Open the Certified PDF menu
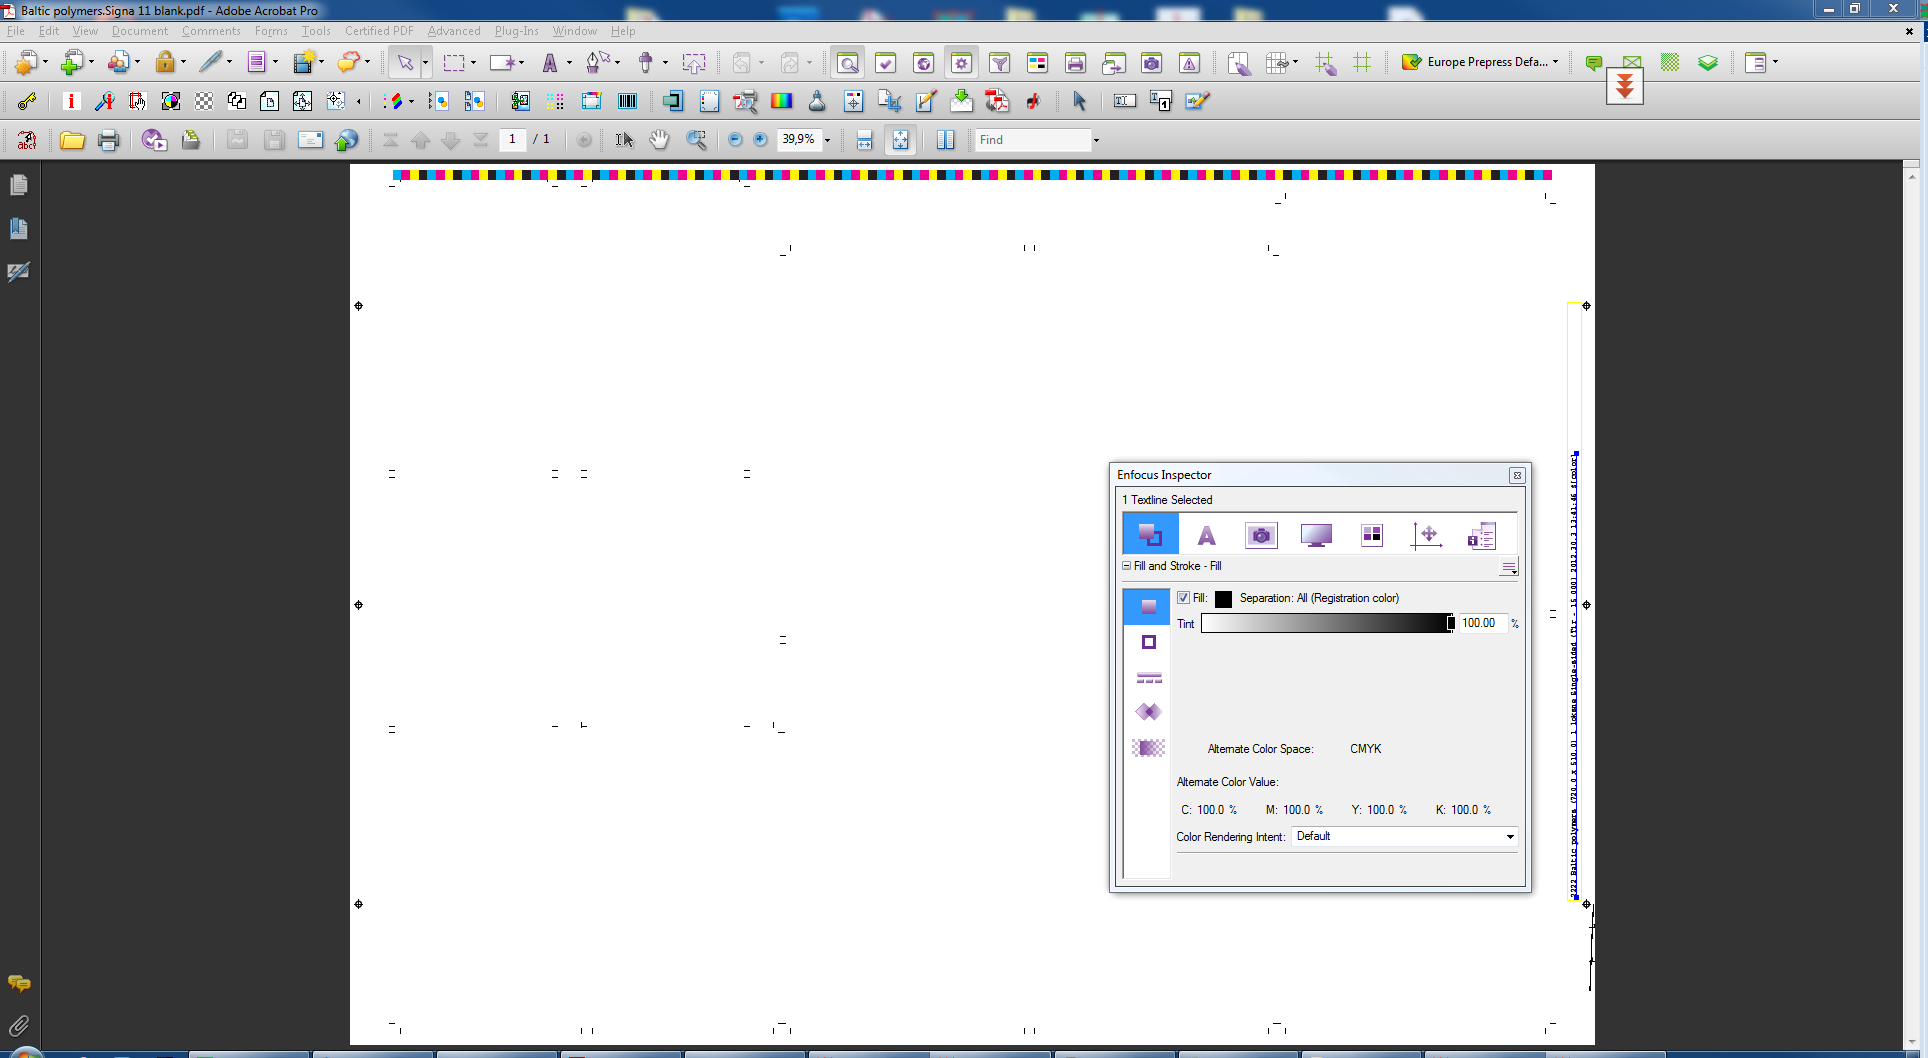This screenshot has width=1928, height=1058. pos(379,31)
